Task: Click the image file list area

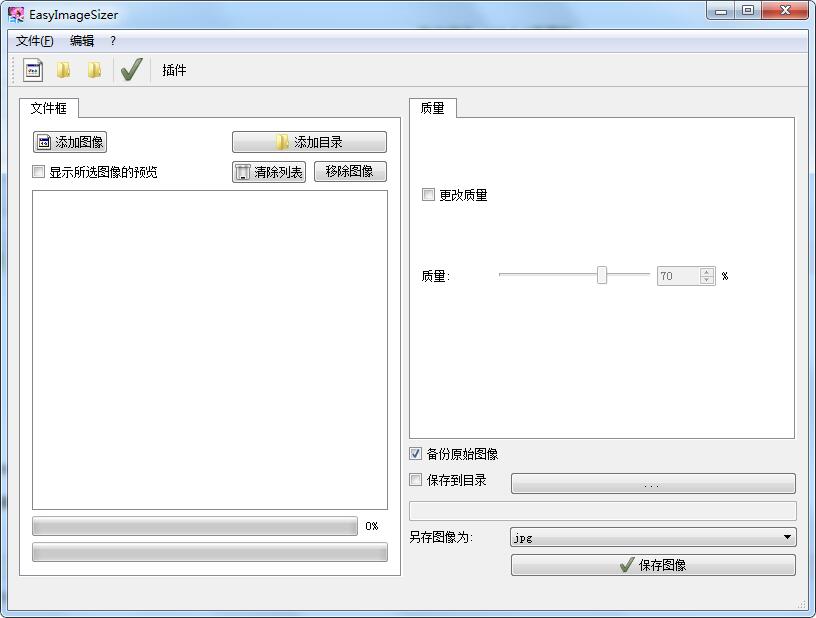Action: click(x=210, y=350)
